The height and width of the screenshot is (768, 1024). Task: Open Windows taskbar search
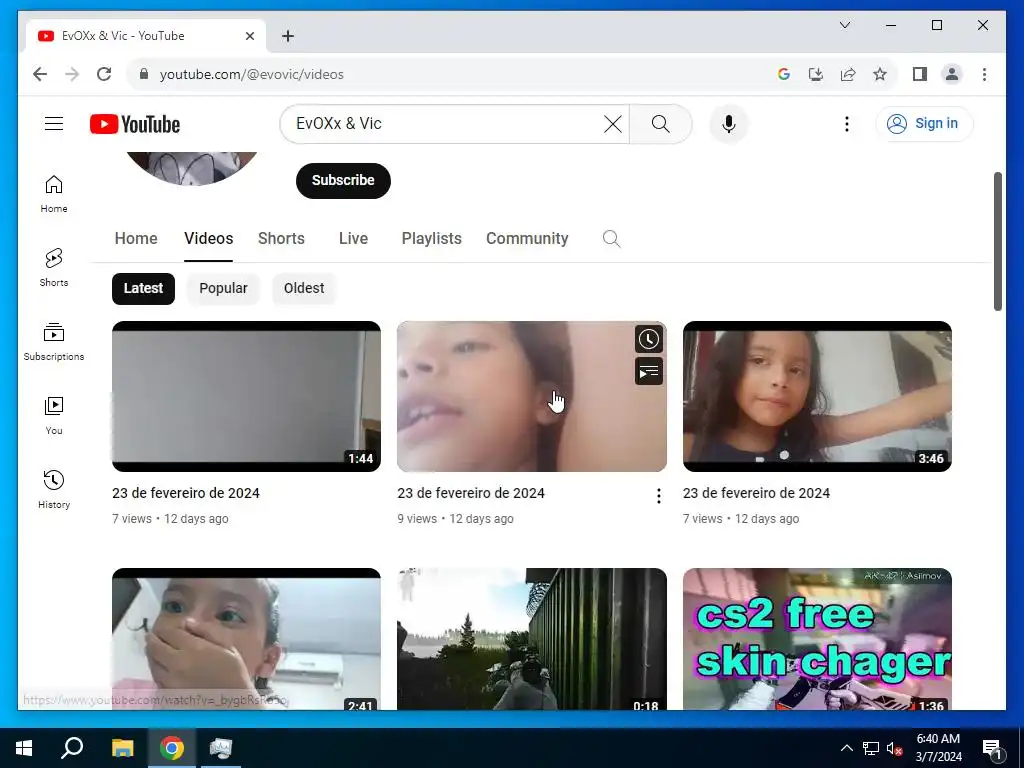pos(72,748)
